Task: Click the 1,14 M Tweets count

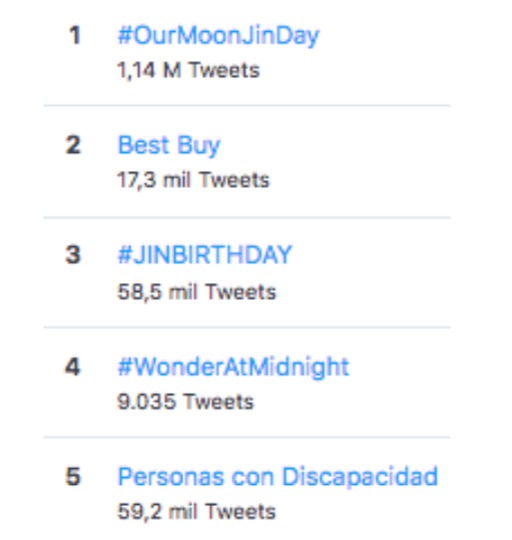Action: pos(188,71)
